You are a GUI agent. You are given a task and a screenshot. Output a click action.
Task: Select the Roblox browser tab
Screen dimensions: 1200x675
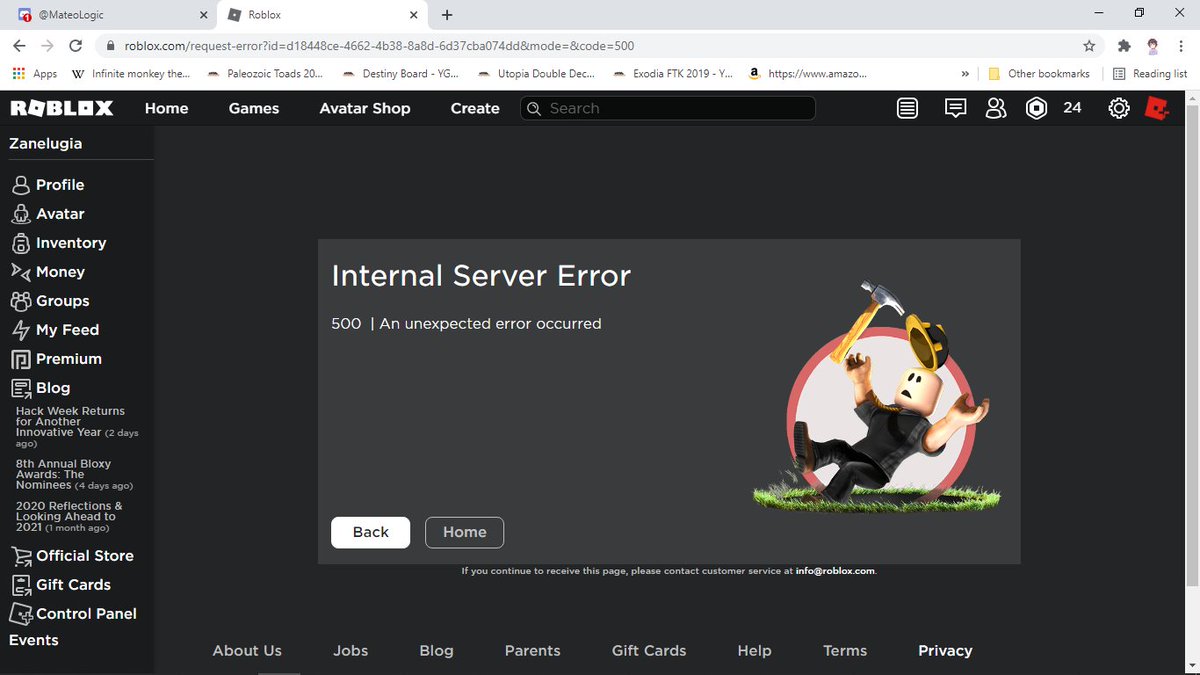(x=323, y=15)
